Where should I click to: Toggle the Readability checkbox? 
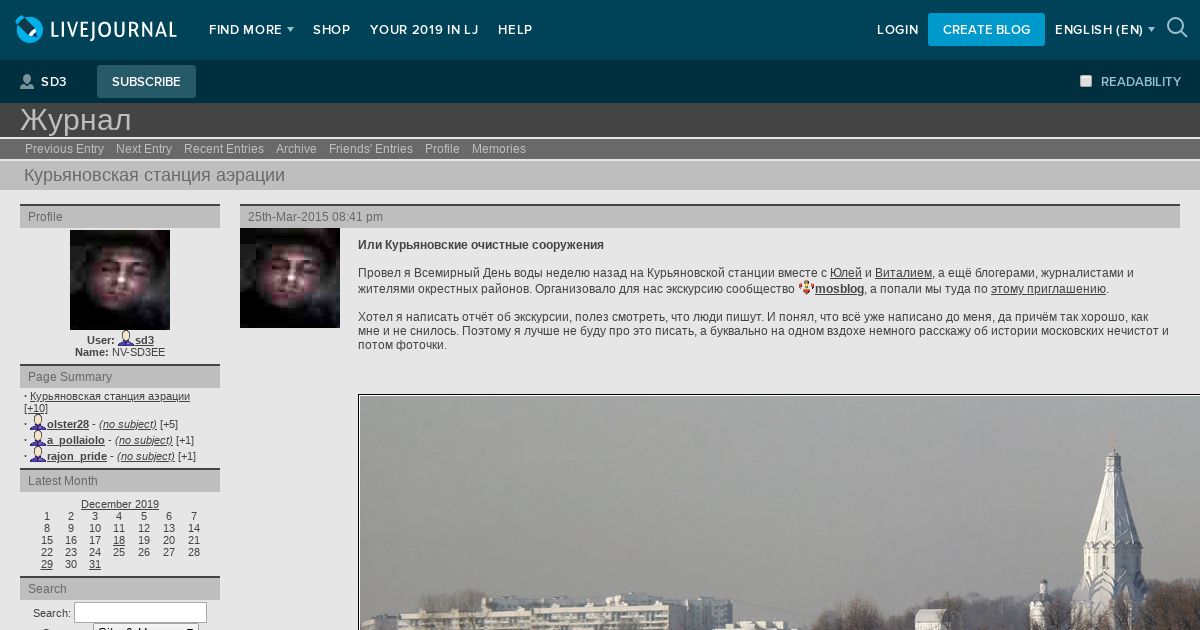1086,81
